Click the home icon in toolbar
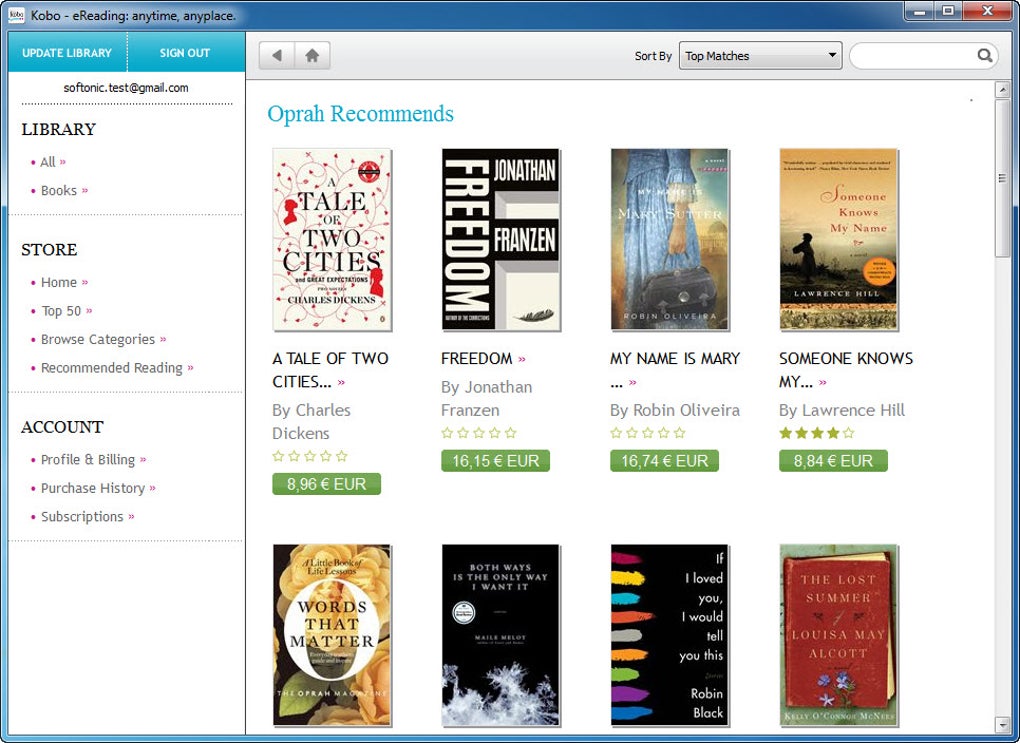Screen dimensions: 1020x743 [312, 56]
